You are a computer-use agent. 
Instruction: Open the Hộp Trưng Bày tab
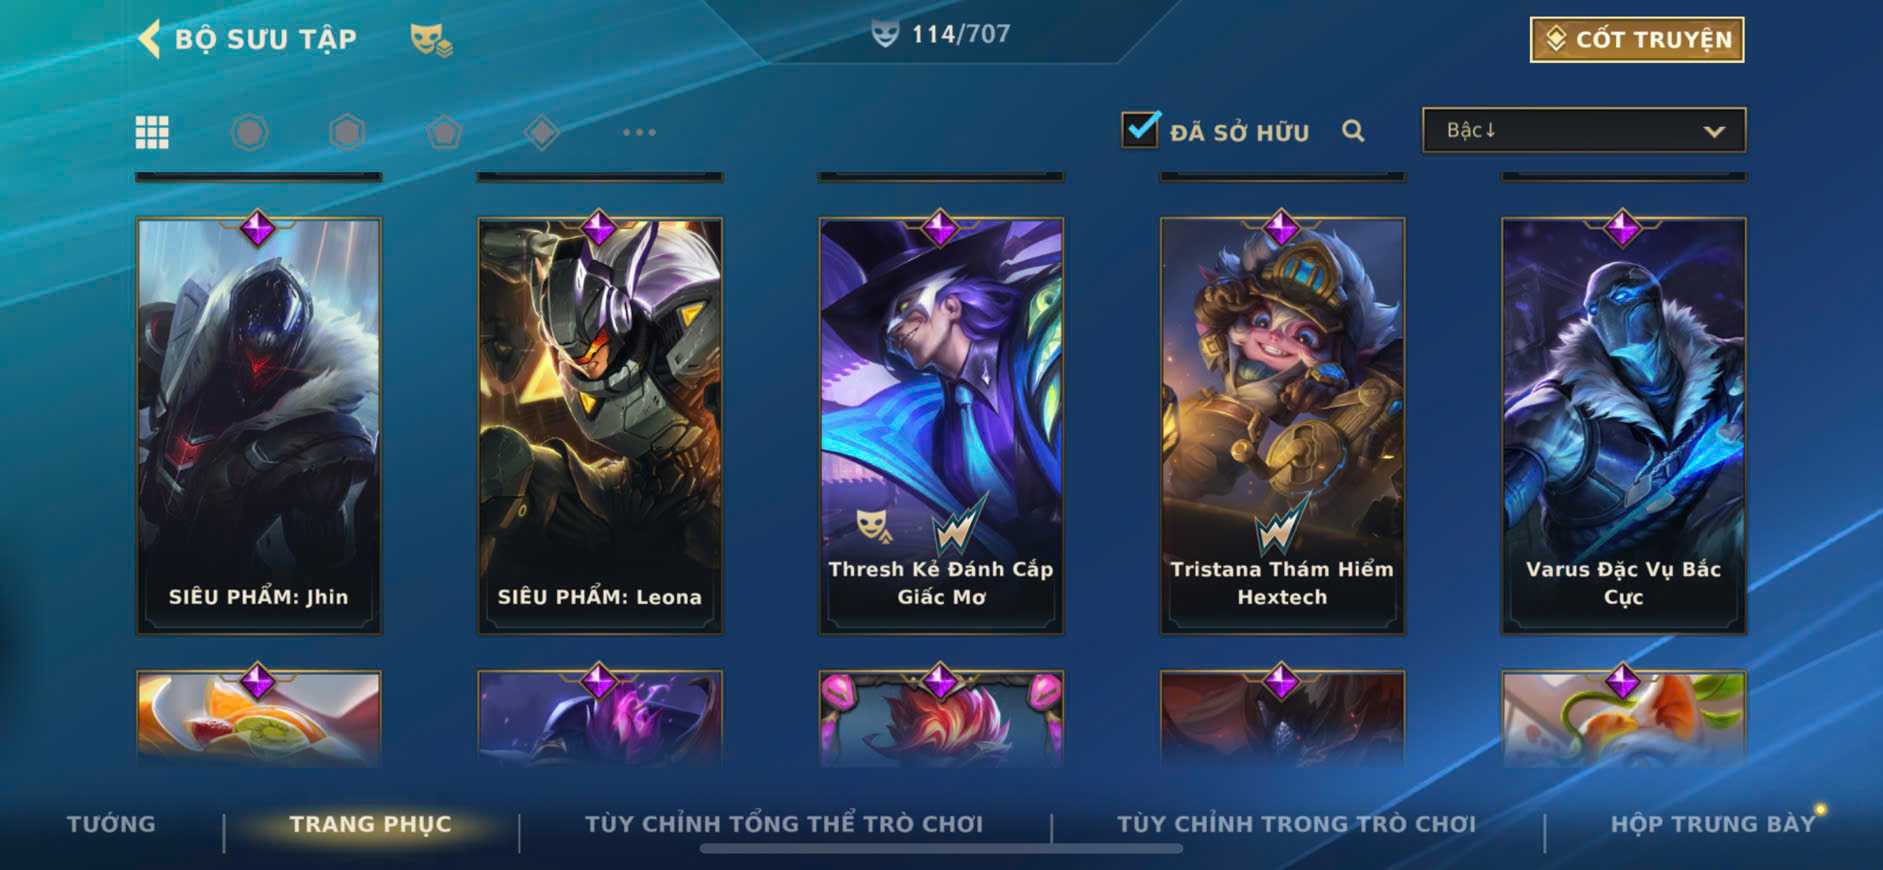[1712, 824]
